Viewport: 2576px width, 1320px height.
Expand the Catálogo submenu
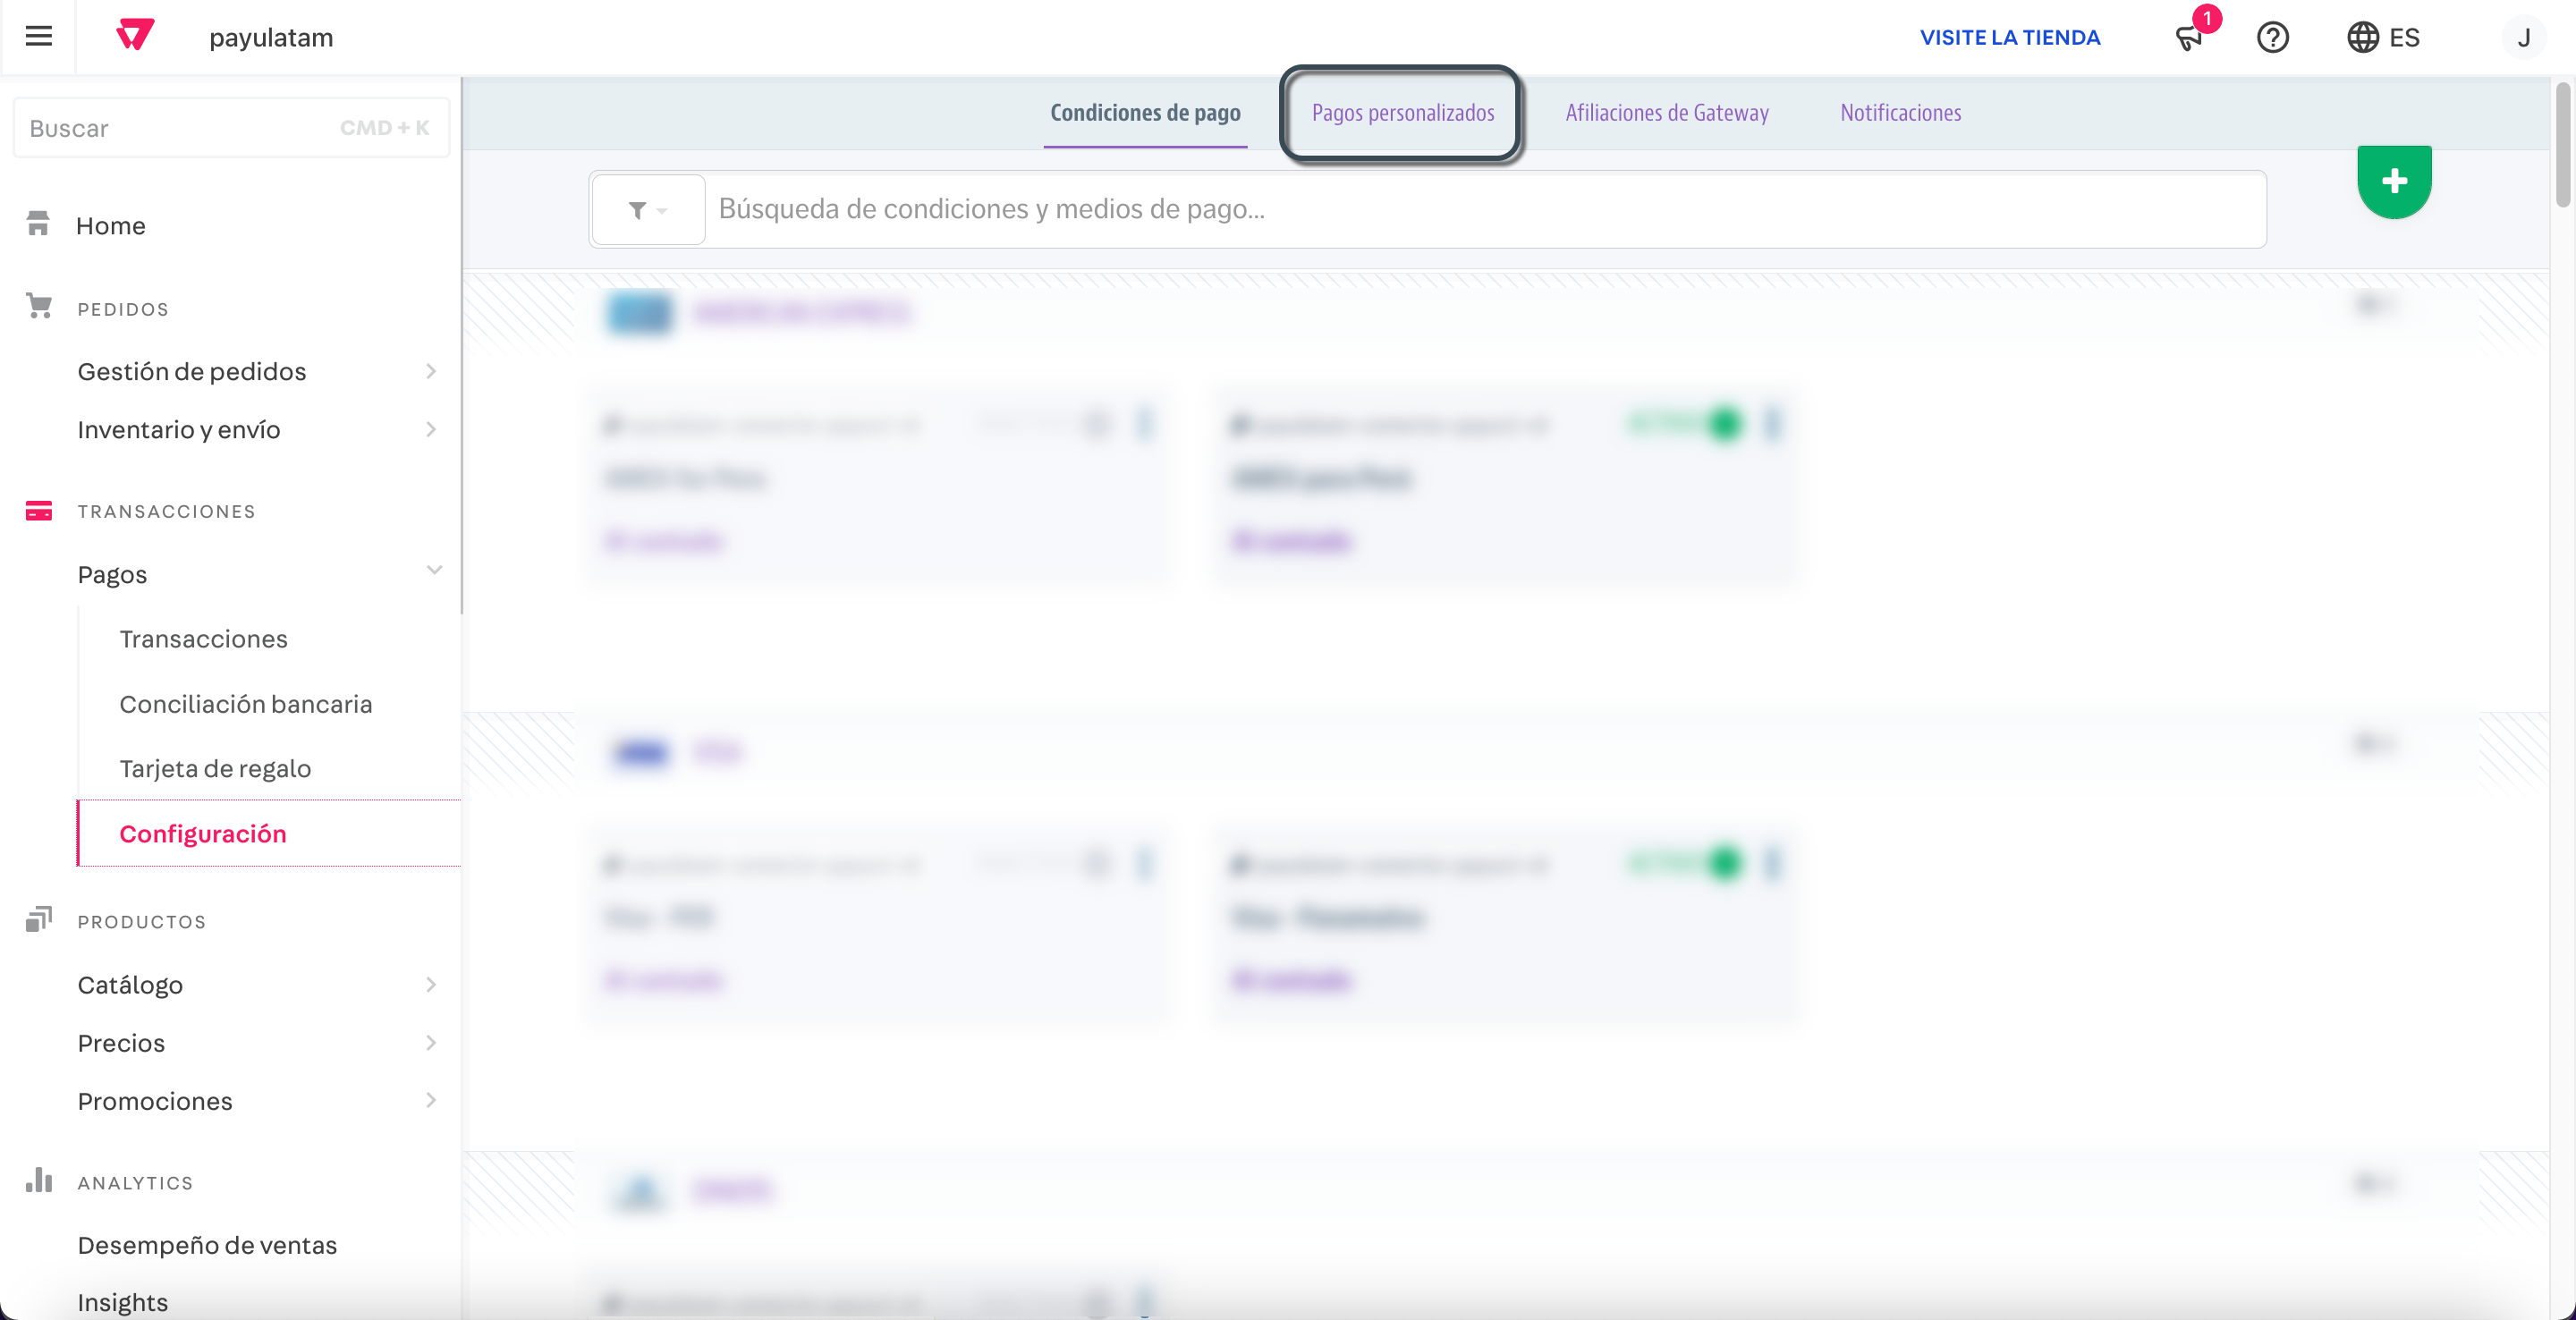click(431, 984)
